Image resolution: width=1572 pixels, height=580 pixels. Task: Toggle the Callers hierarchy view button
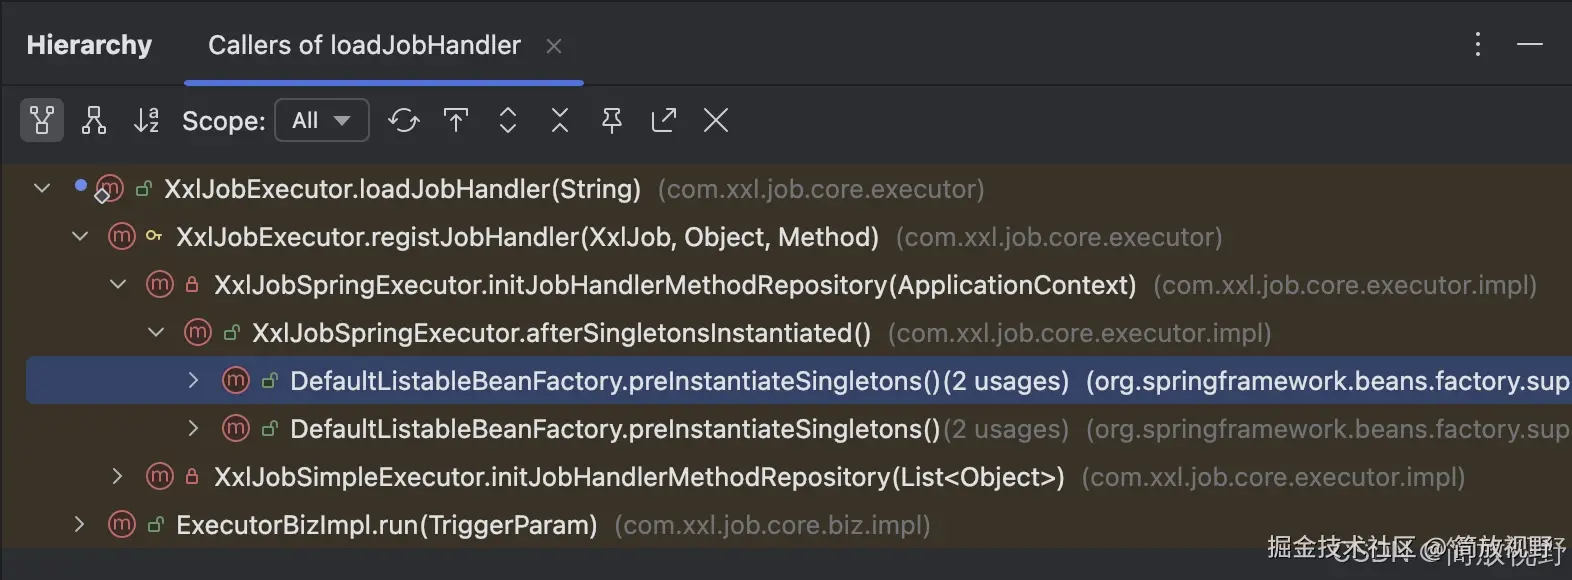(x=42, y=121)
